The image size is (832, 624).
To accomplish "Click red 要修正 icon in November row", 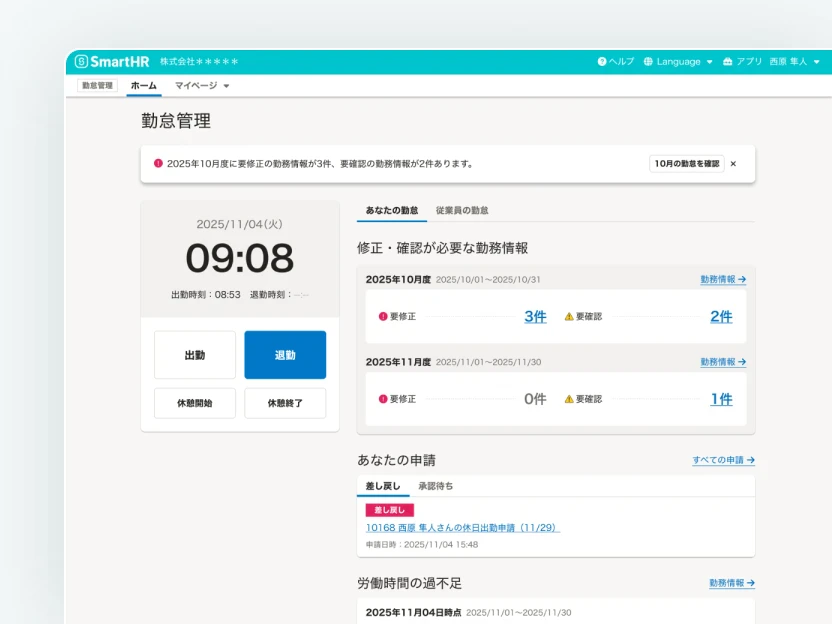I will (383, 399).
